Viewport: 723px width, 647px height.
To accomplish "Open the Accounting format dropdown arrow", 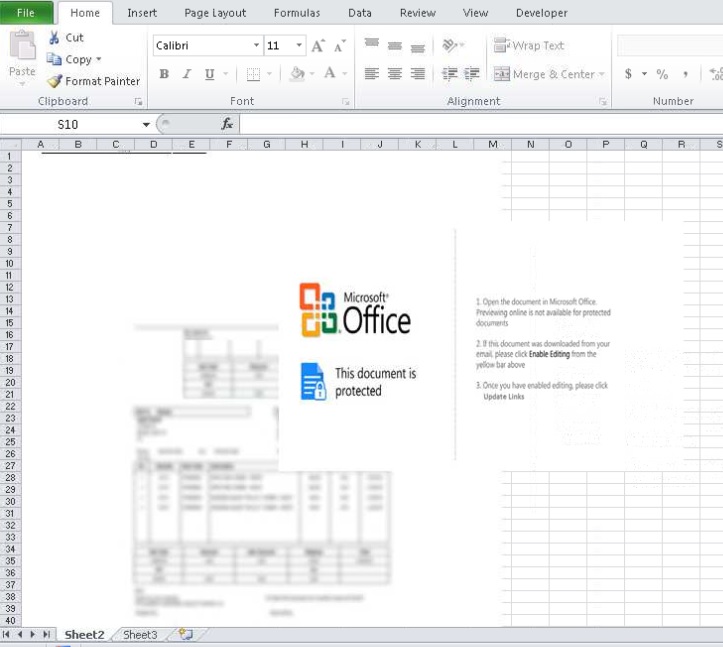I will pyautogui.click(x=644, y=74).
